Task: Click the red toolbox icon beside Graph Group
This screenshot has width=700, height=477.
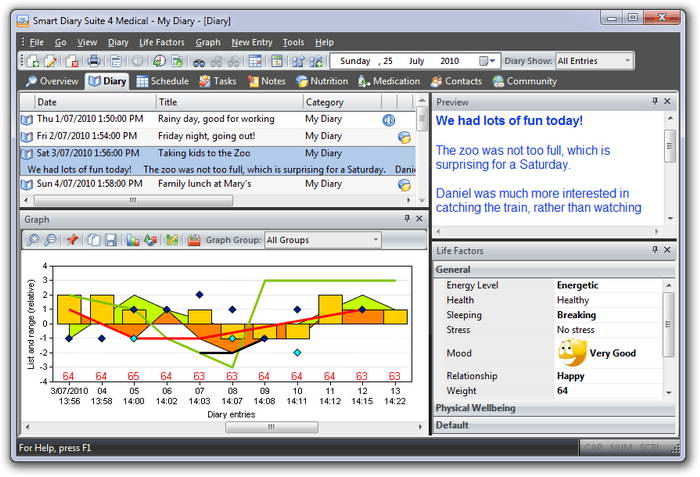Action: pyautogui.click(x=194, y=240)
